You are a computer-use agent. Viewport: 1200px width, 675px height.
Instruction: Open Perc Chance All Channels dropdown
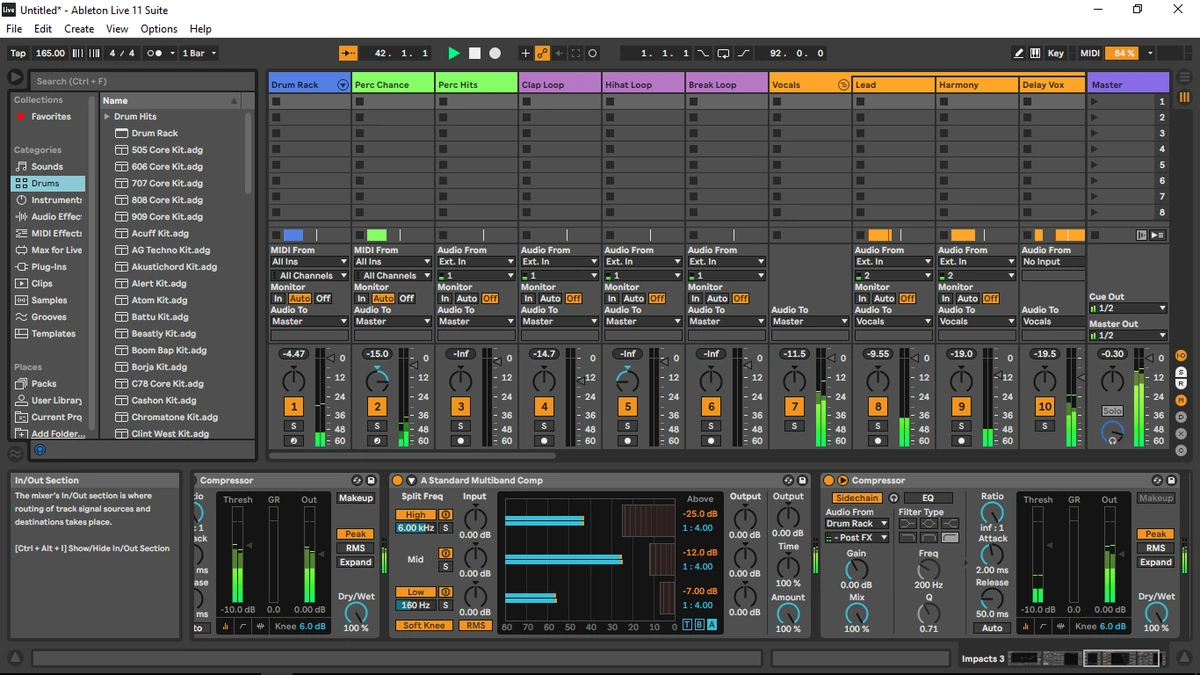(x=393, y=275)
